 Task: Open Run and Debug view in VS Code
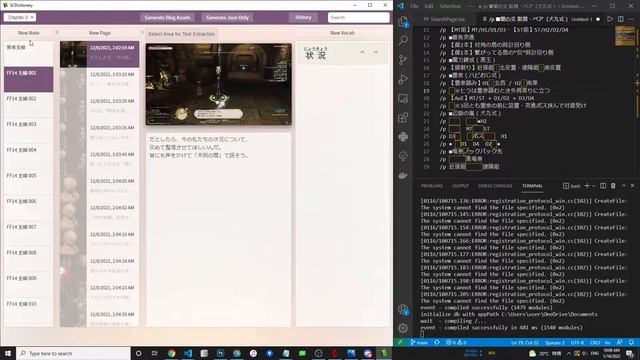point(403,79)
